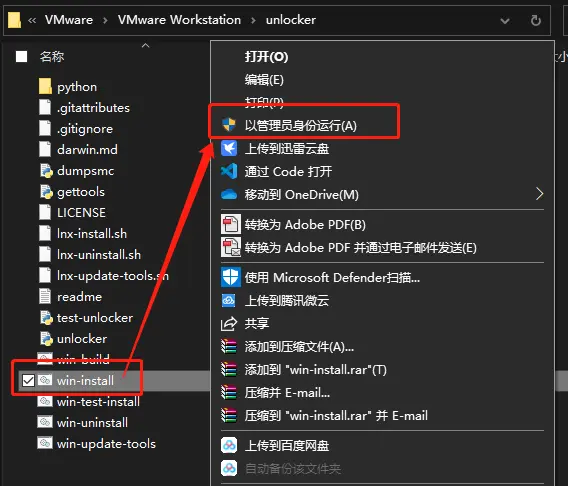568x486 pixels.
Task: Click the unlocker Python file icon
Action: point(46,339)
